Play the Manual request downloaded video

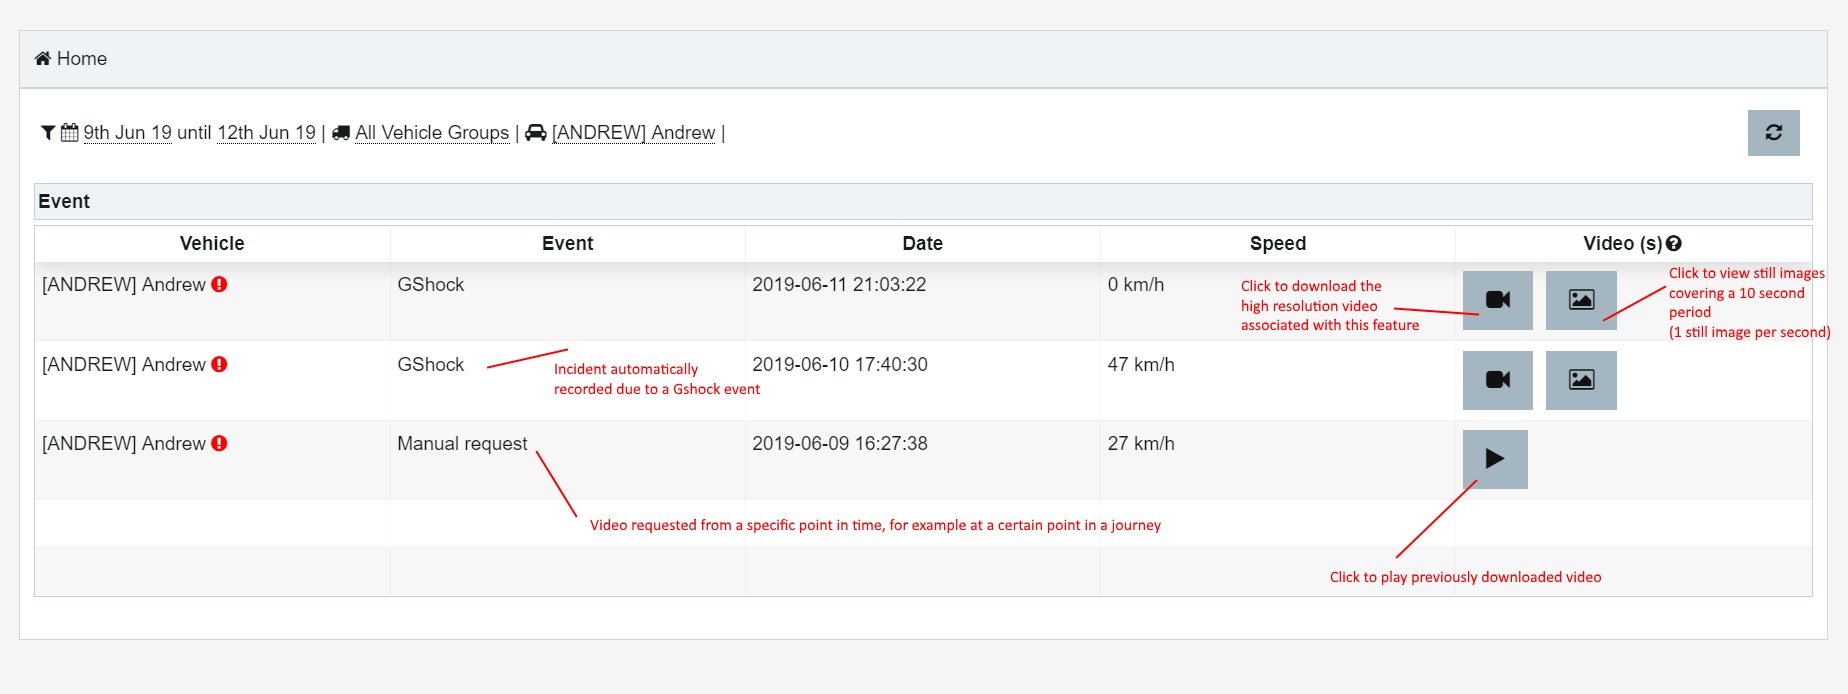pos(1494,459)
